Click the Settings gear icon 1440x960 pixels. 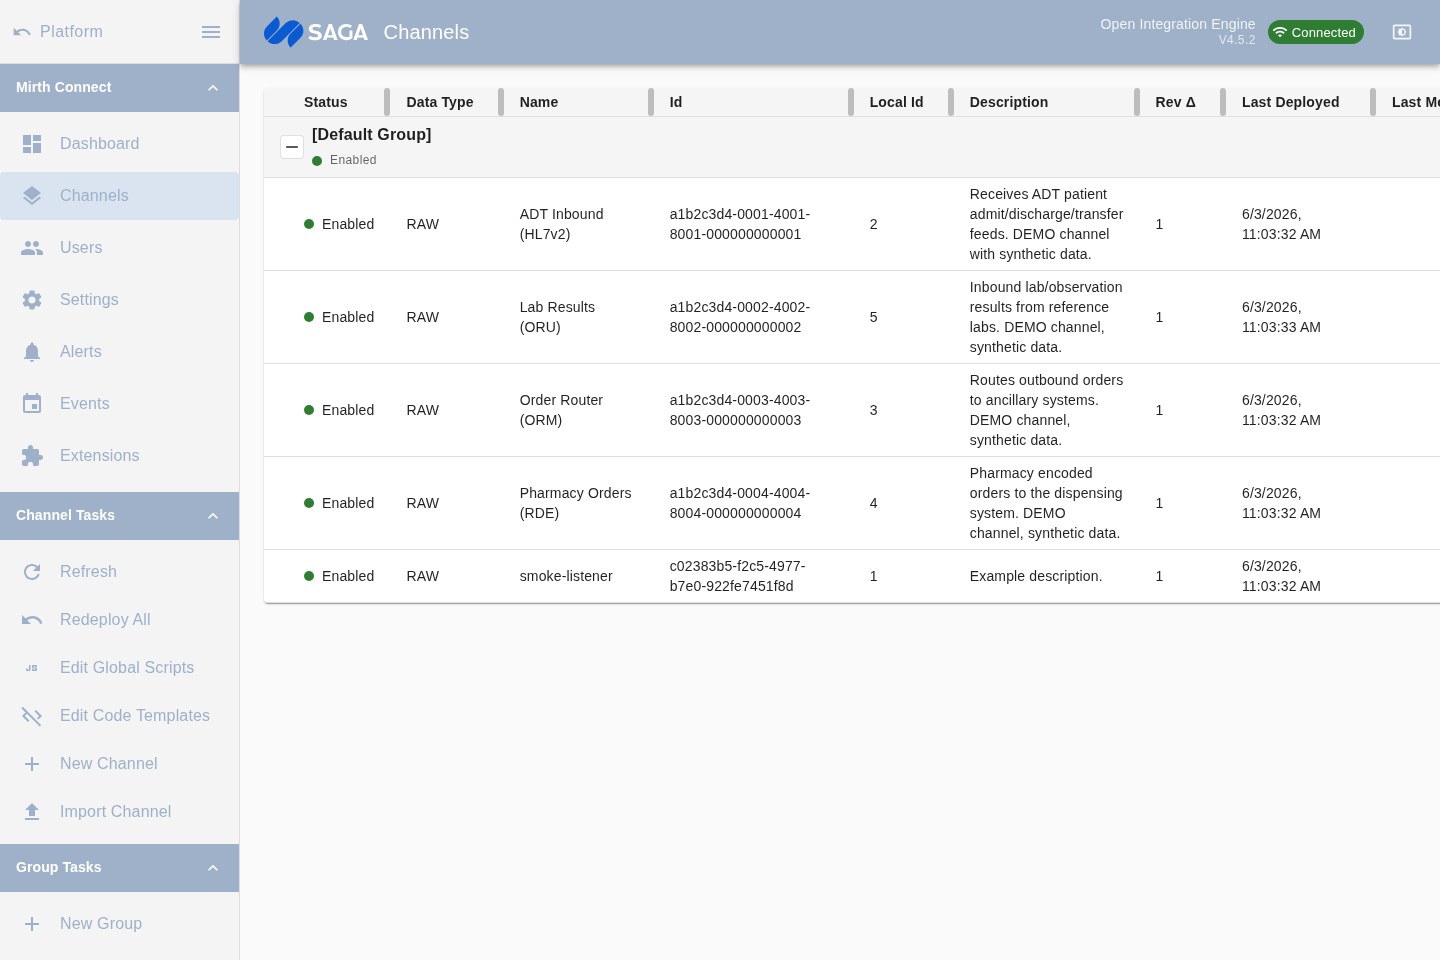32,300
